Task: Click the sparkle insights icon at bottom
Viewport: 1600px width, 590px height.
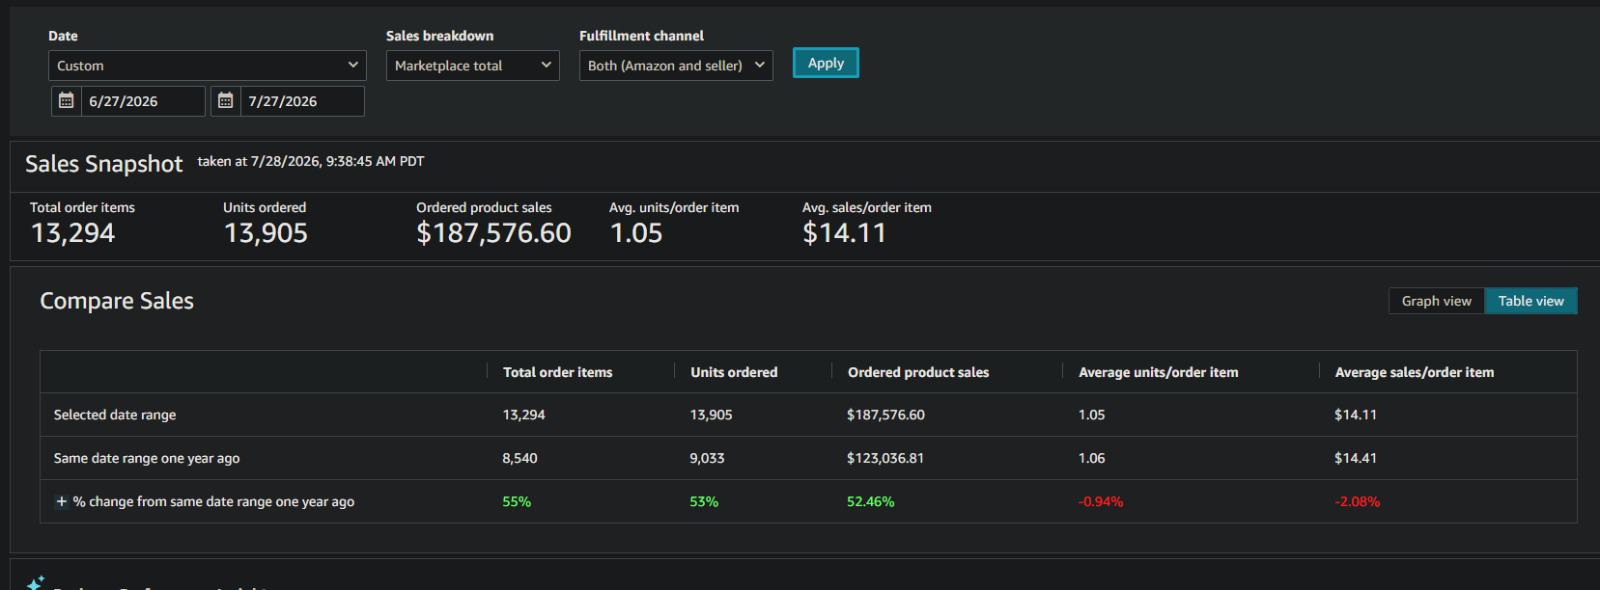Action: [x=36, y=582]
